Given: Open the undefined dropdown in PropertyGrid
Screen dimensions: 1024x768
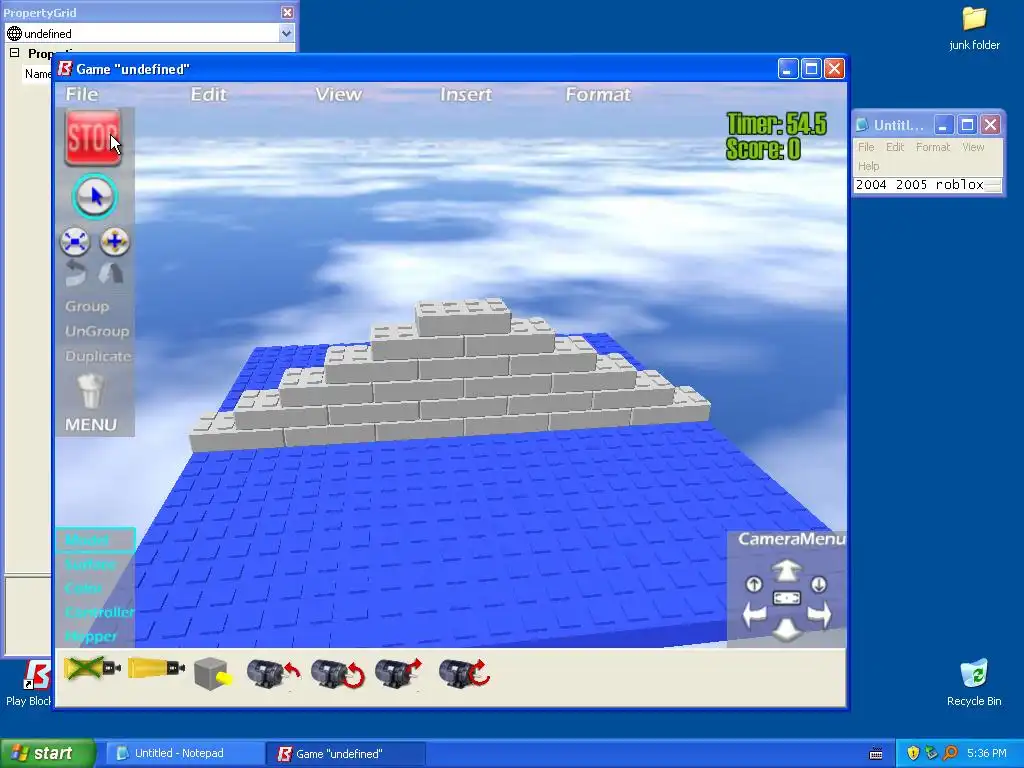Looking at the screenshot, I should click(x=286, y=33).
